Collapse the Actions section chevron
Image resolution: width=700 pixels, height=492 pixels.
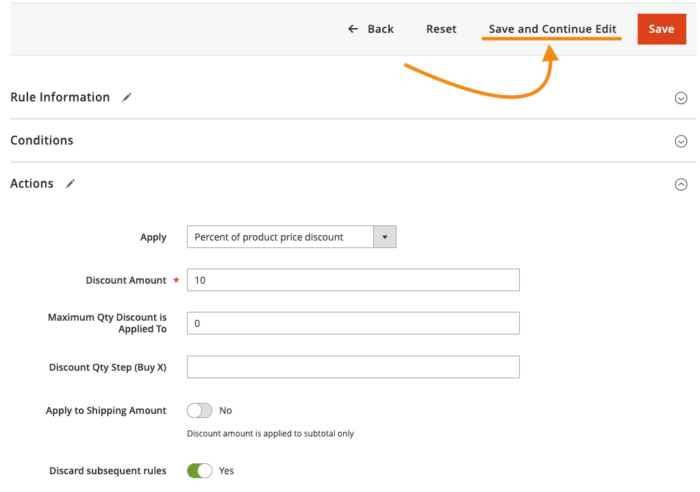point(681,184)
